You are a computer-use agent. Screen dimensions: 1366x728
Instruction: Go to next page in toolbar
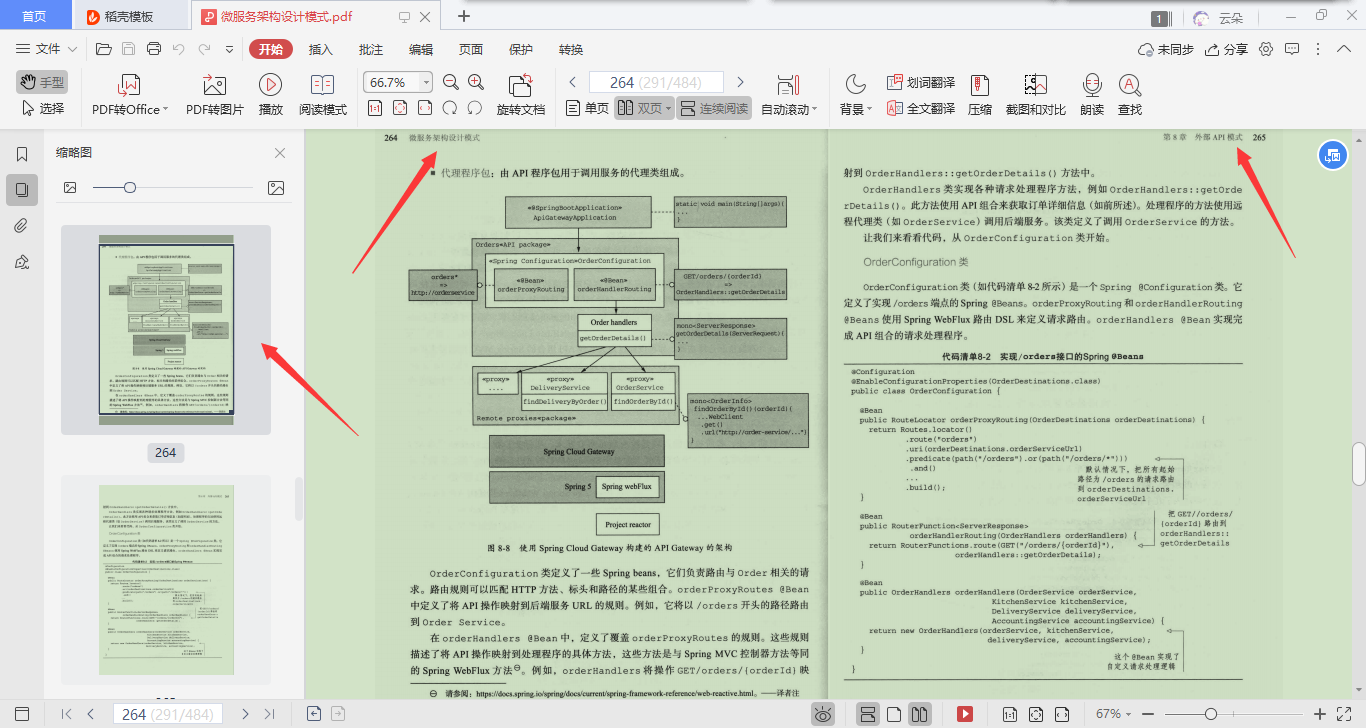[x=740, y=82]
